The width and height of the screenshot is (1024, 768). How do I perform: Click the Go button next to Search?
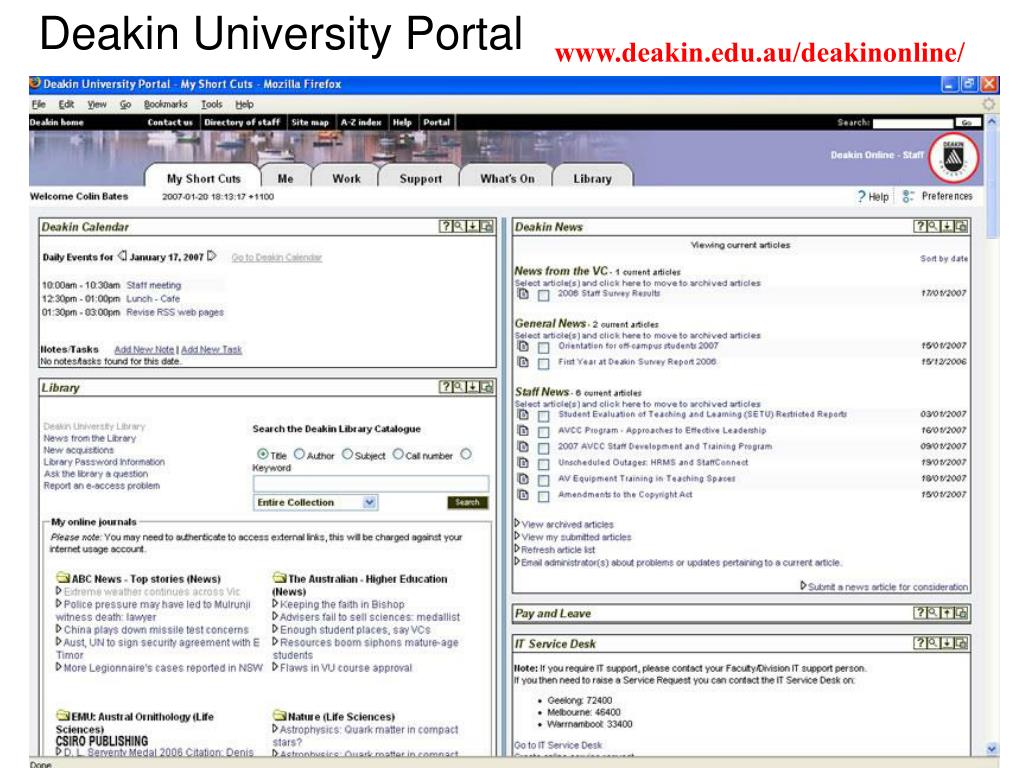(967, 123)
